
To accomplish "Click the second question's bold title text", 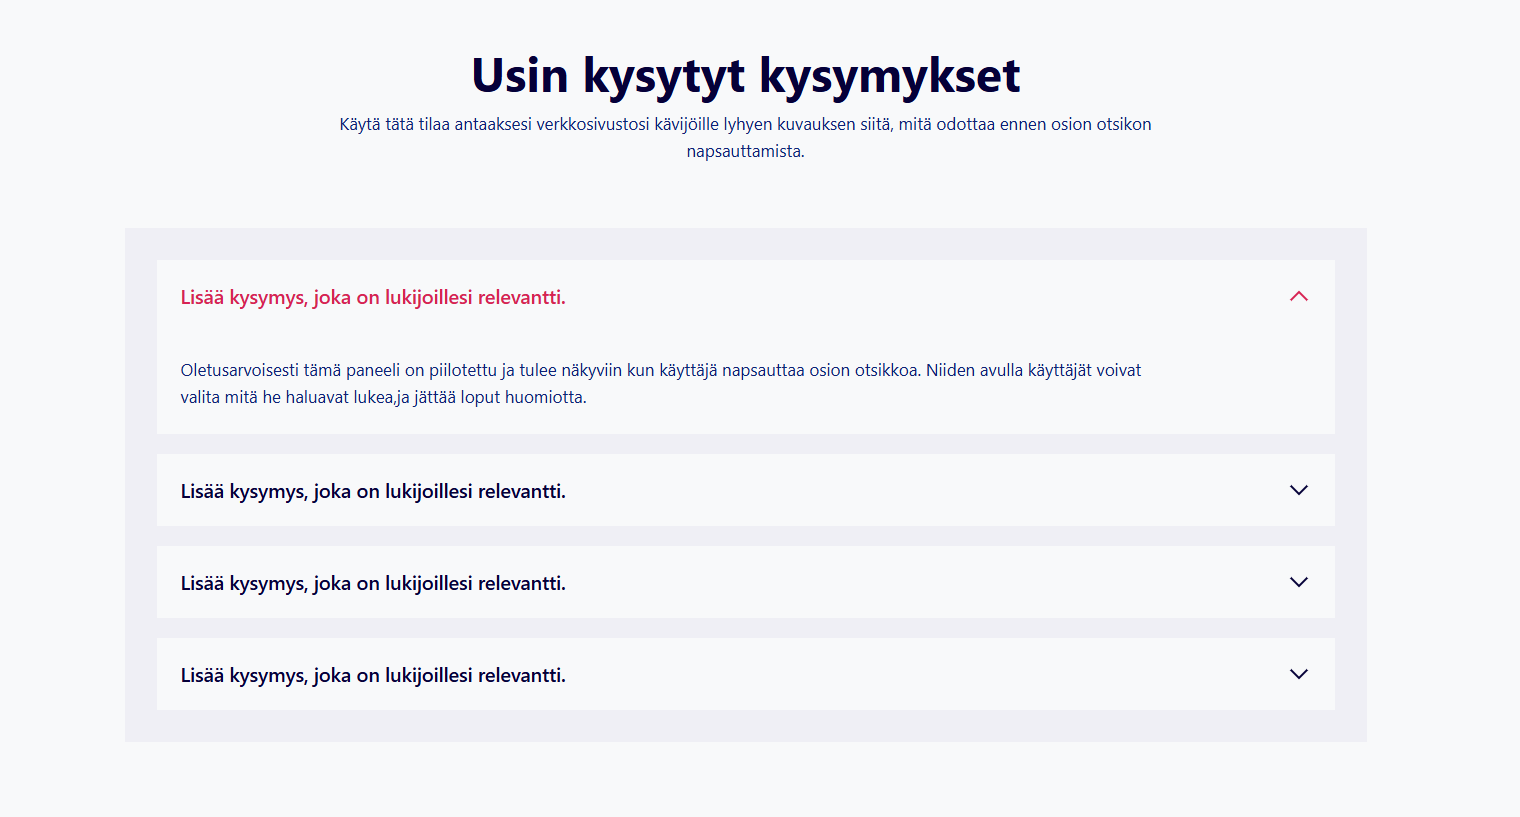I will coord(373,490).
